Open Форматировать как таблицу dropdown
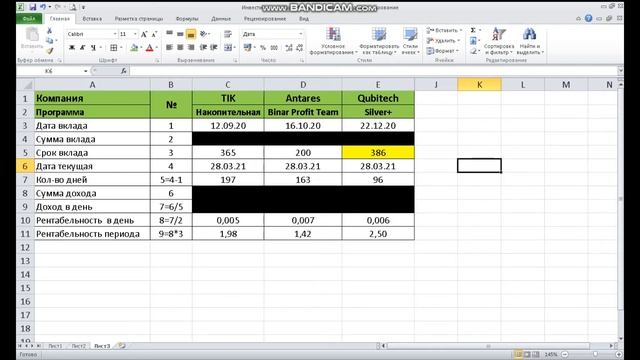 tap(378, 41)
